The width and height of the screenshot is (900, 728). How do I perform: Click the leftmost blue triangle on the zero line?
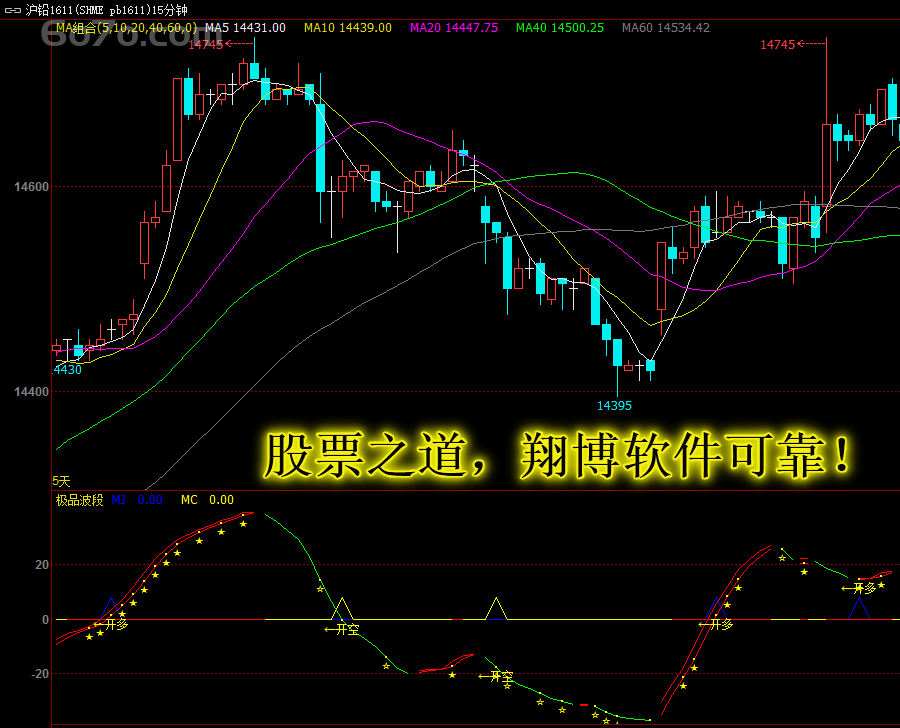(x=111, y=609)
